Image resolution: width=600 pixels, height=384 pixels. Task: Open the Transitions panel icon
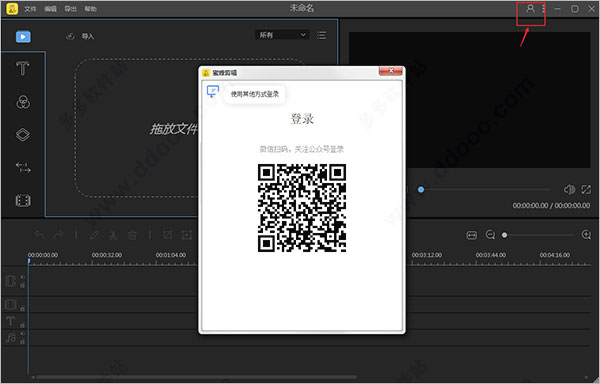(x=23, y=168)
